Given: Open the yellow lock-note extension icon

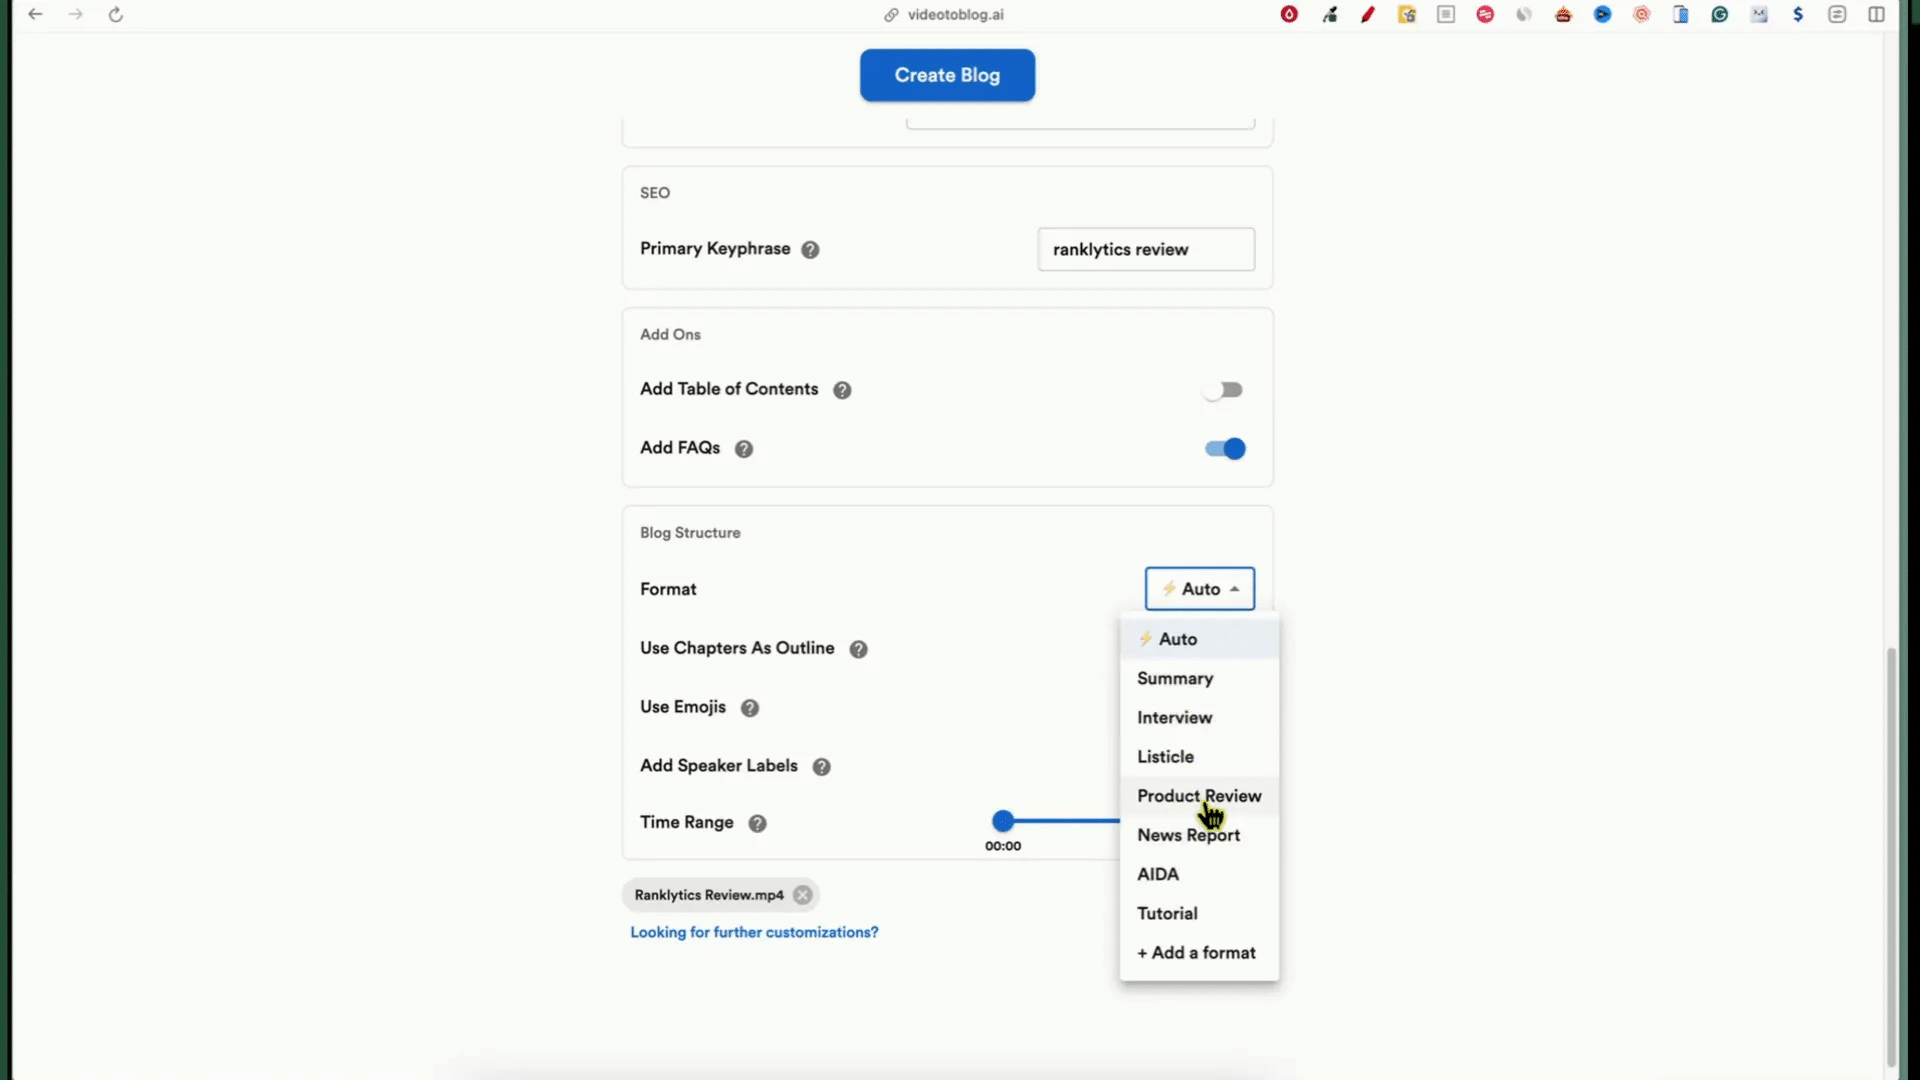Looking at the screenshot, I should pos(1407,14).
